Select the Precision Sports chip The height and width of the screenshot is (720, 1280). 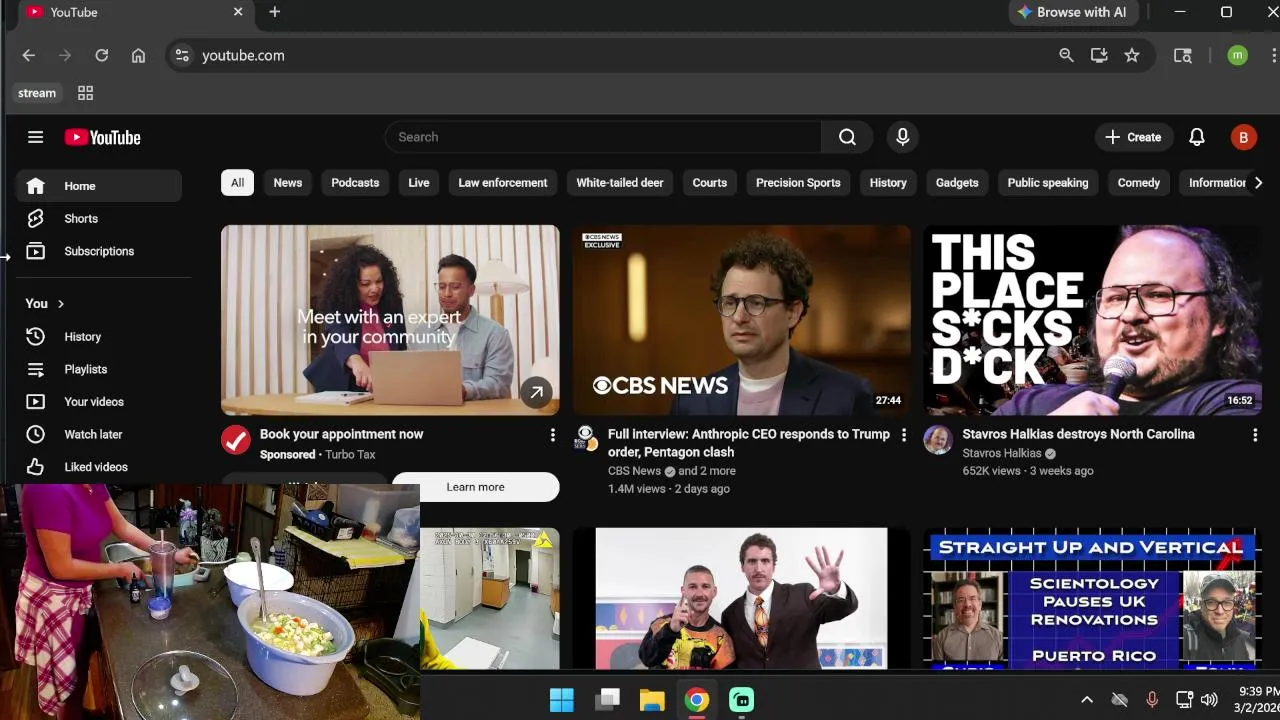coord(798,183)
